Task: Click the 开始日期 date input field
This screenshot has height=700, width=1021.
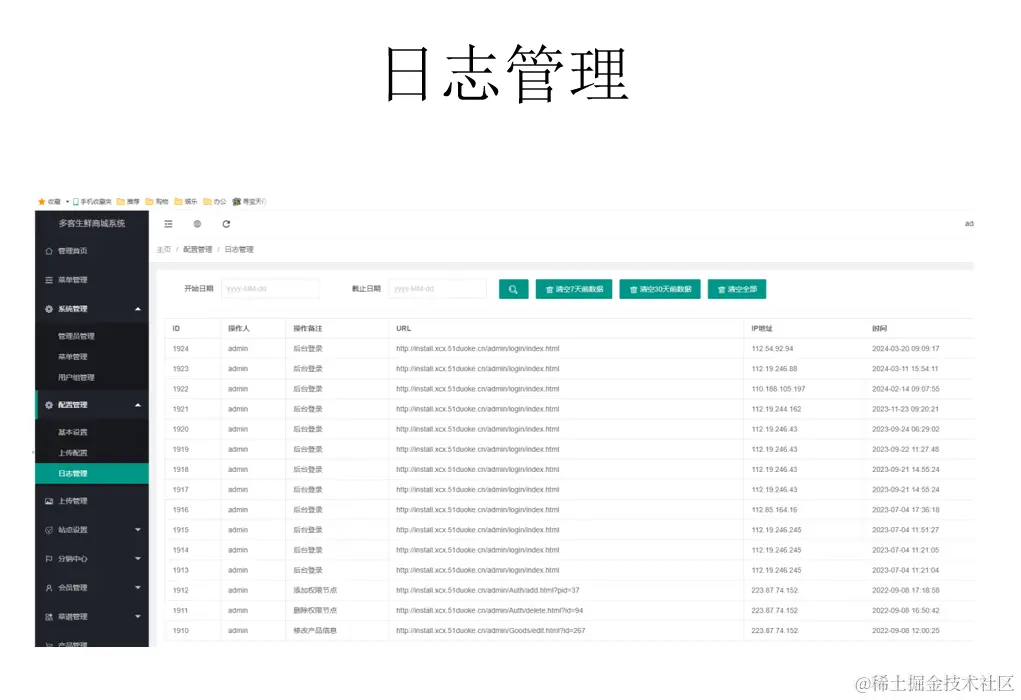Action: click(x=270, y=288)
